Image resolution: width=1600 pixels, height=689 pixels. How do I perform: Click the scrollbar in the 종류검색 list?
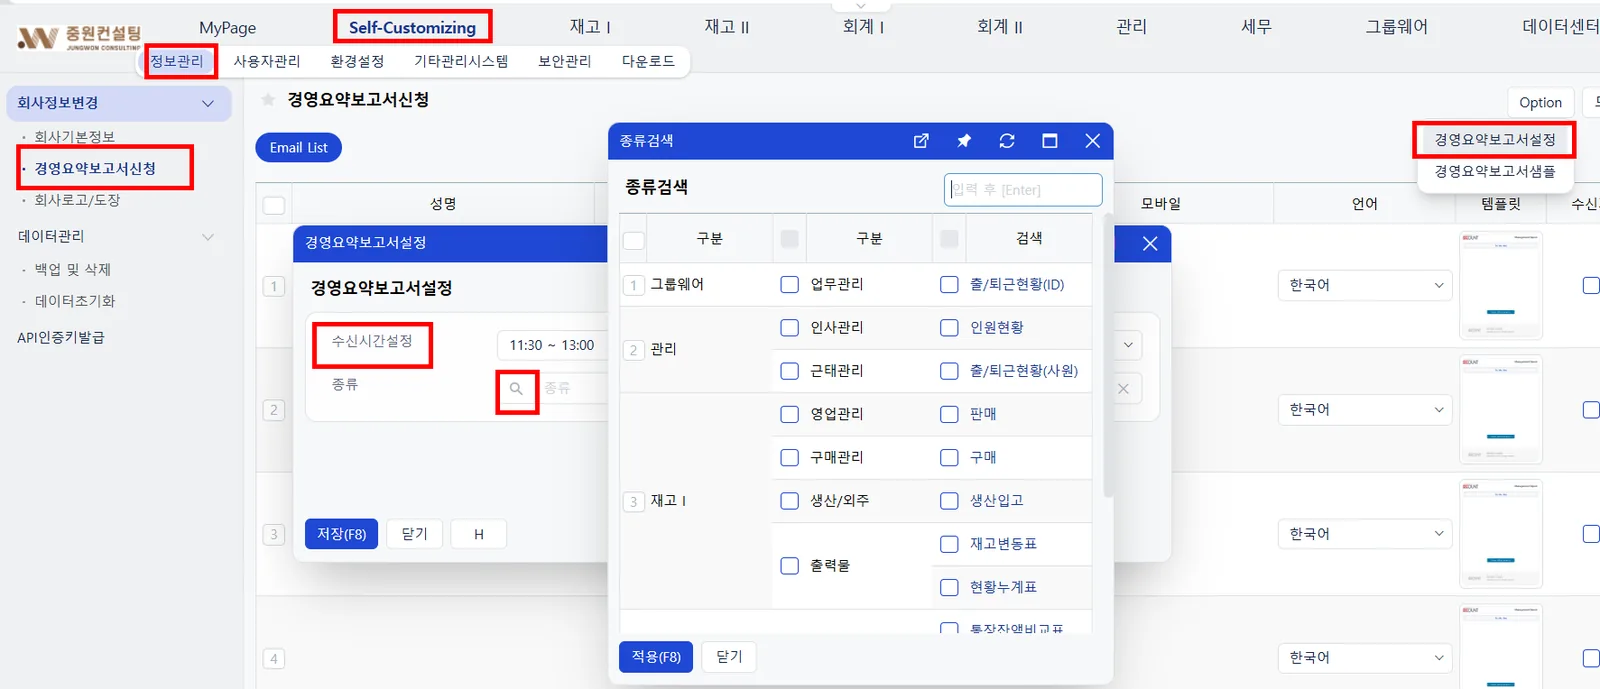tap(1107, 355)
